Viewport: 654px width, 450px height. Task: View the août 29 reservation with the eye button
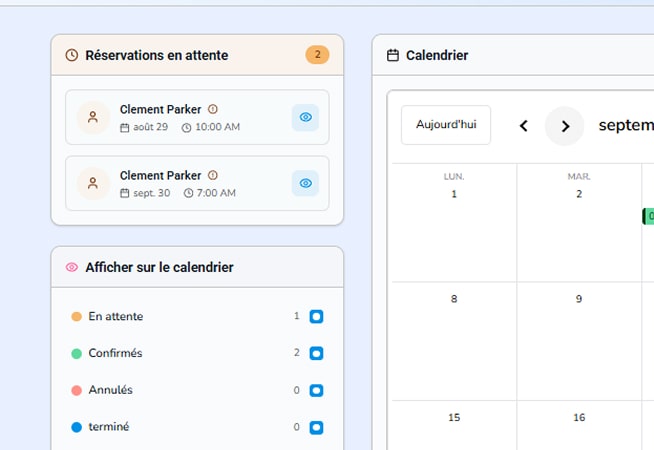[x=305, y=117]
